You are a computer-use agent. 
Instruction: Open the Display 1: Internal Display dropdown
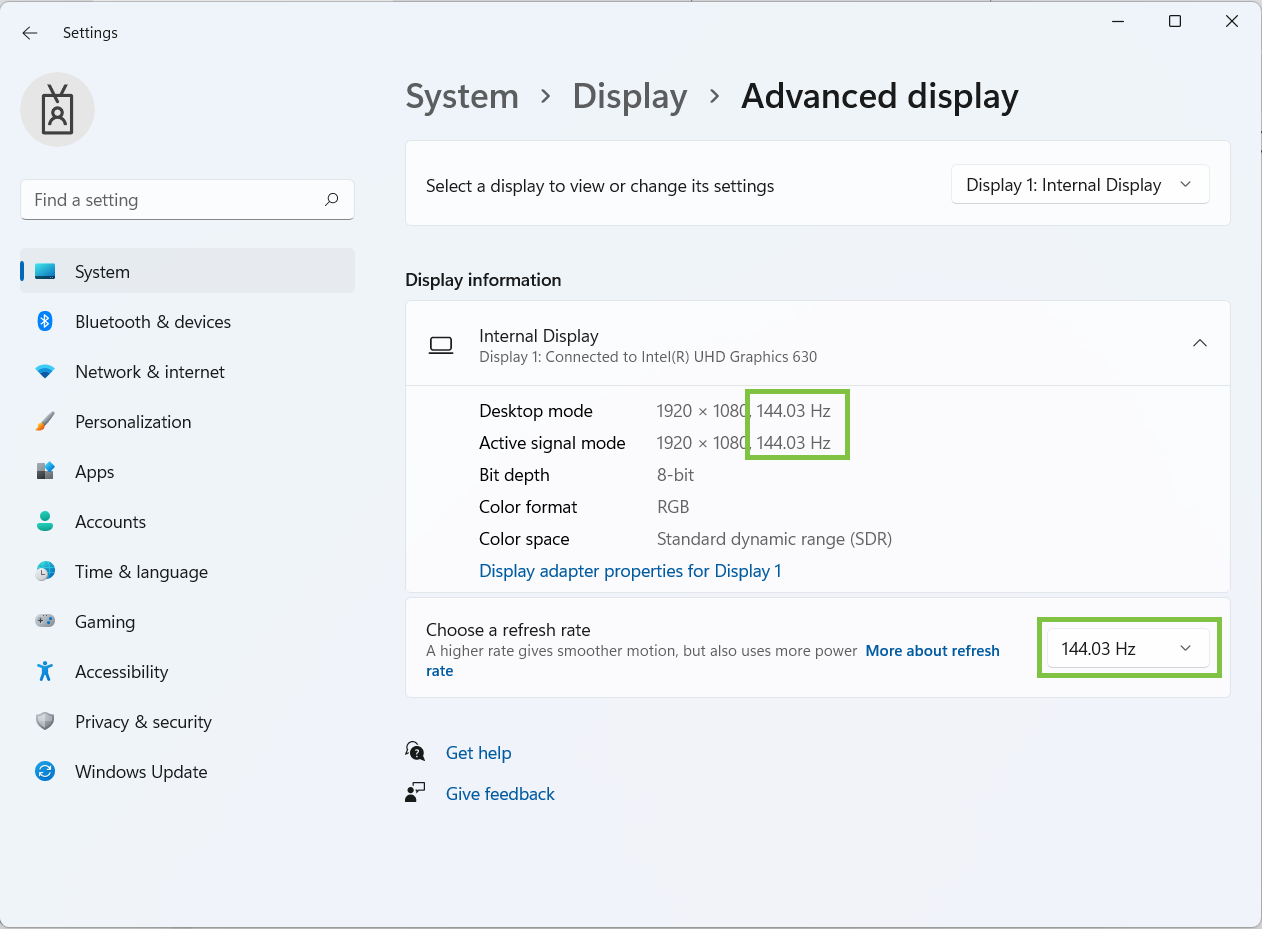tap(1079, 184)
